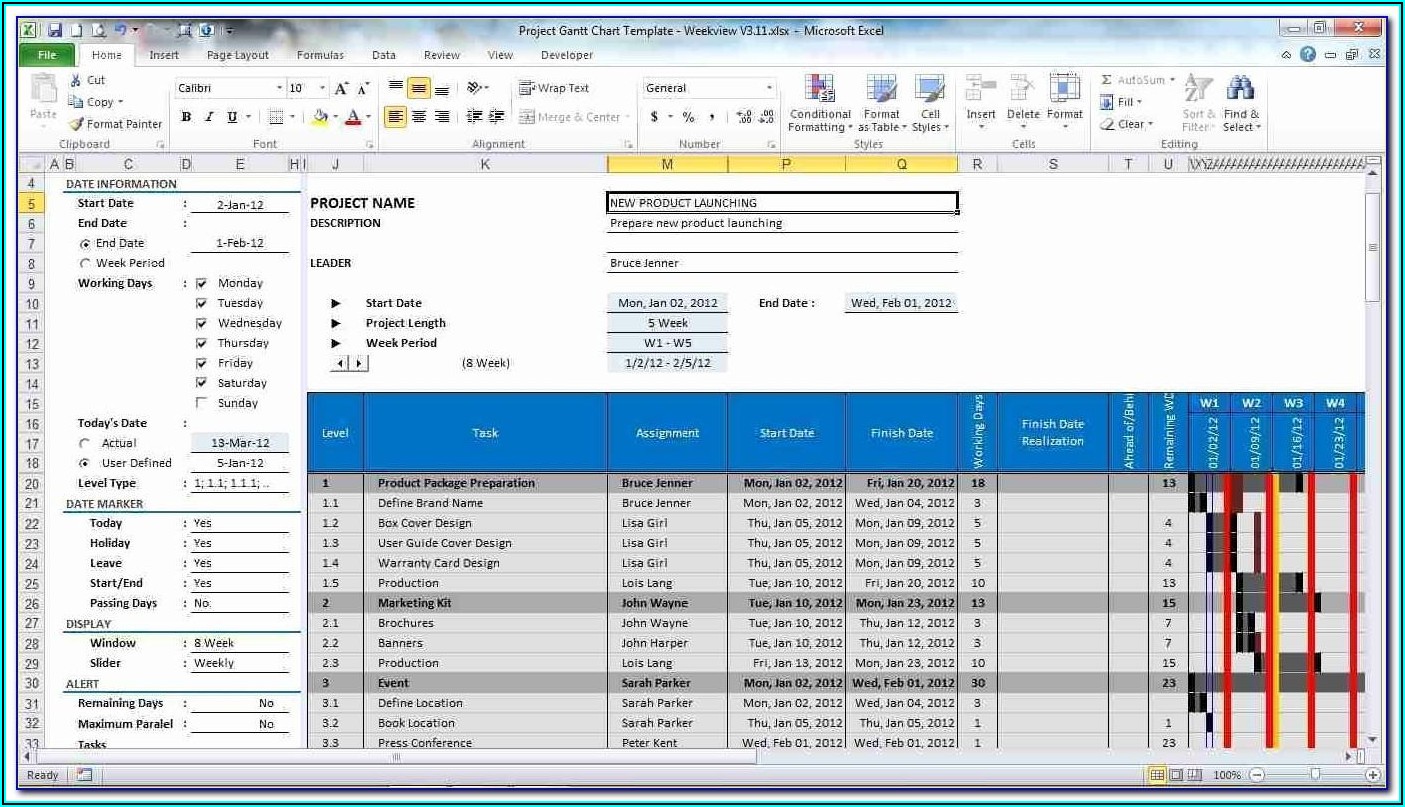The height and width of the screenshot is (807, 1405).
Task: Toggle Bold formatting in Font group
Action: (x=186, y=117)
